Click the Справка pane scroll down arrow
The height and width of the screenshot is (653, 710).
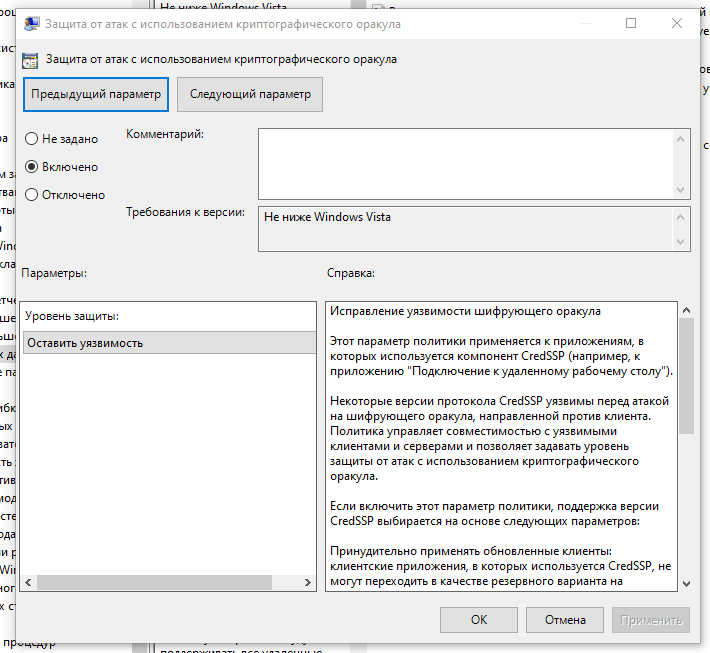[x=686, y=584]
